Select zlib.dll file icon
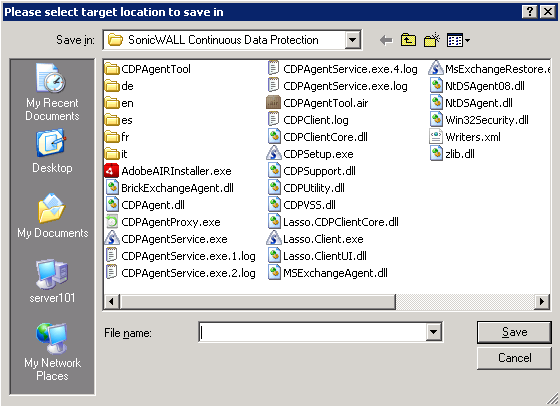The height and width of the screenshot is (406, 560). [436, 154]
